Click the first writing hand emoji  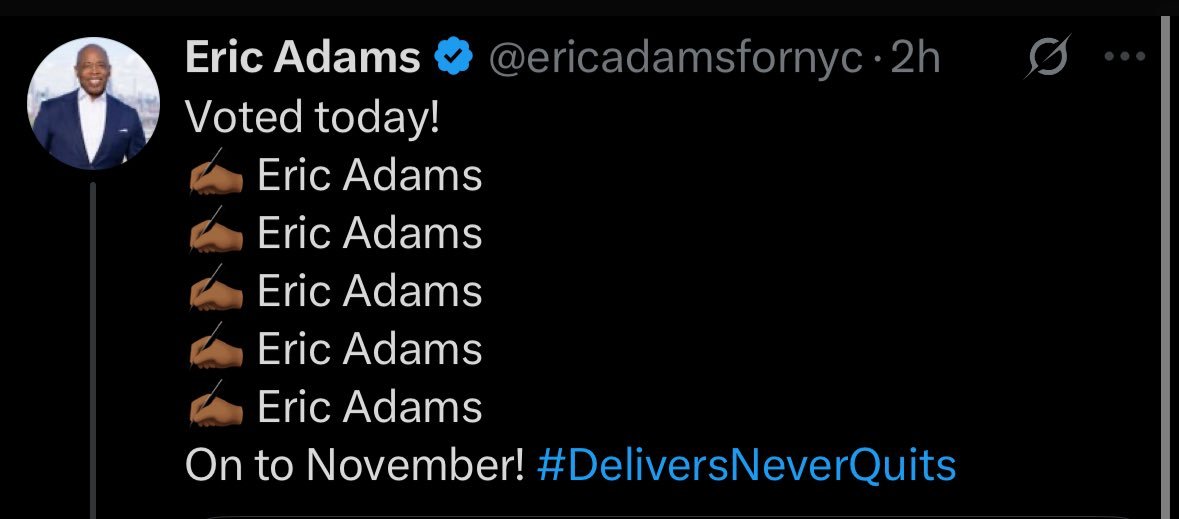(215, 172)
